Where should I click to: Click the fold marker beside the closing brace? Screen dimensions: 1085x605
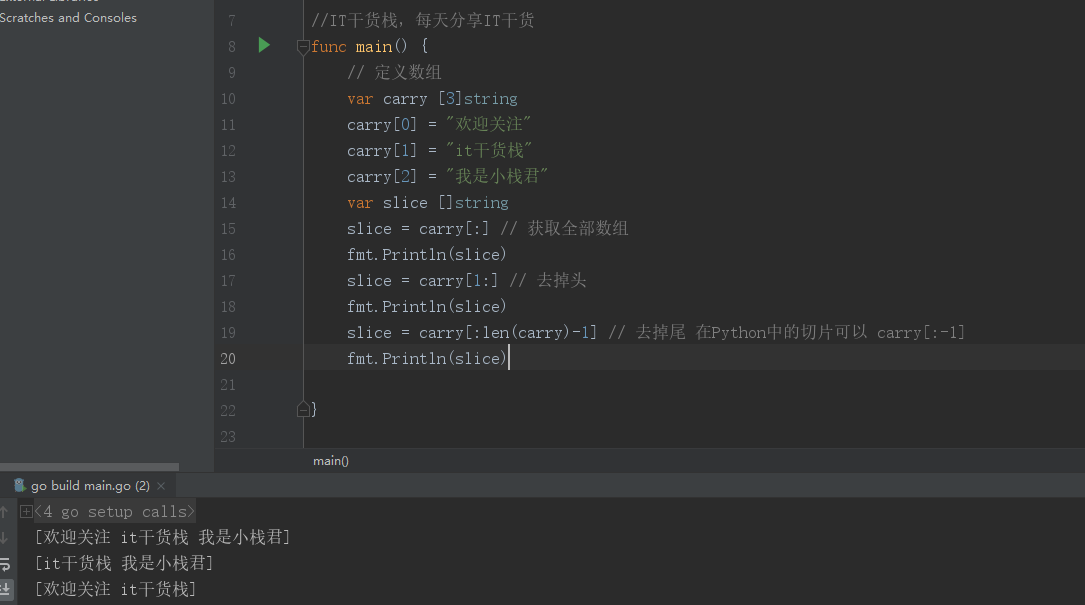click(302, 408)
